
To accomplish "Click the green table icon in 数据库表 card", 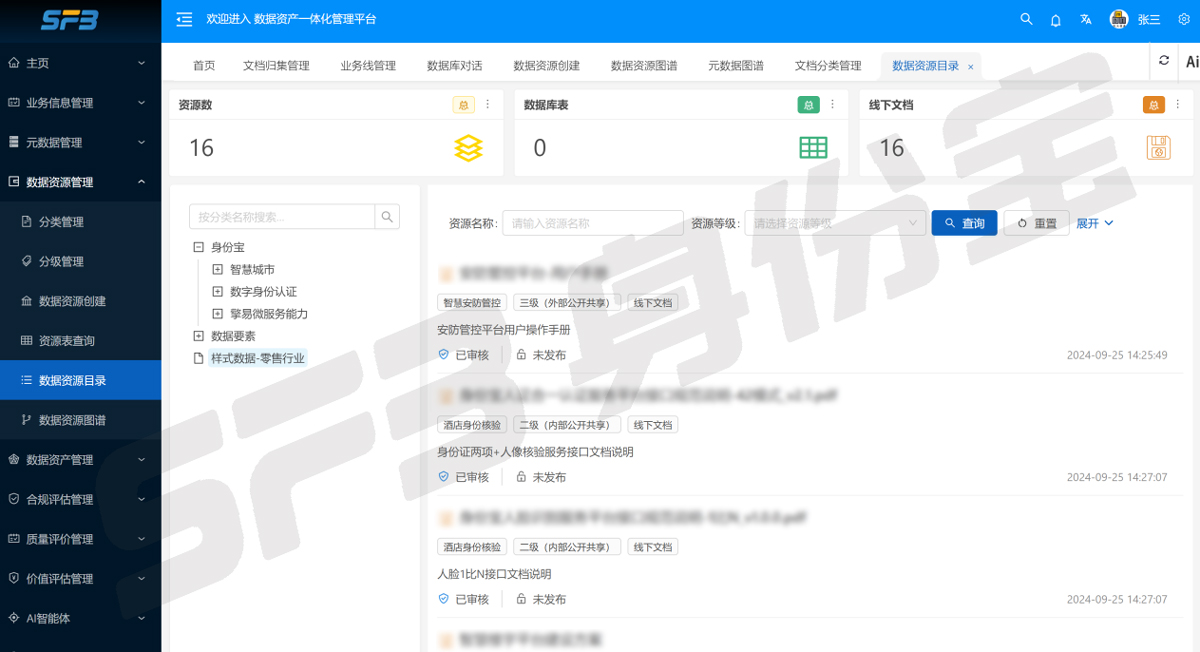I will coord(813,148).
